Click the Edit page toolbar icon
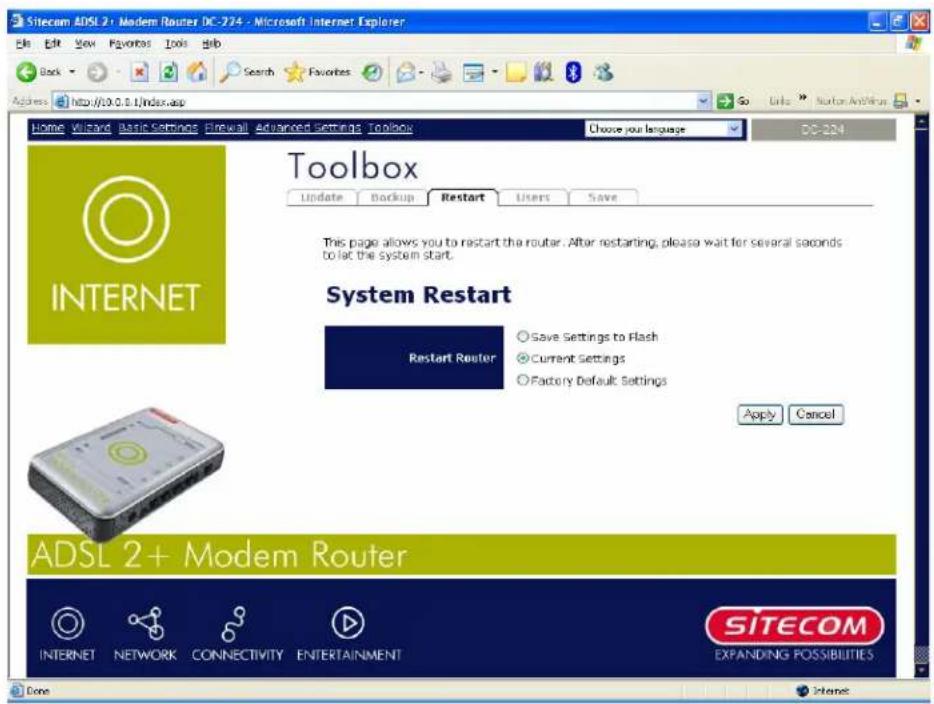934x704 pixels. tap(474, 72)
